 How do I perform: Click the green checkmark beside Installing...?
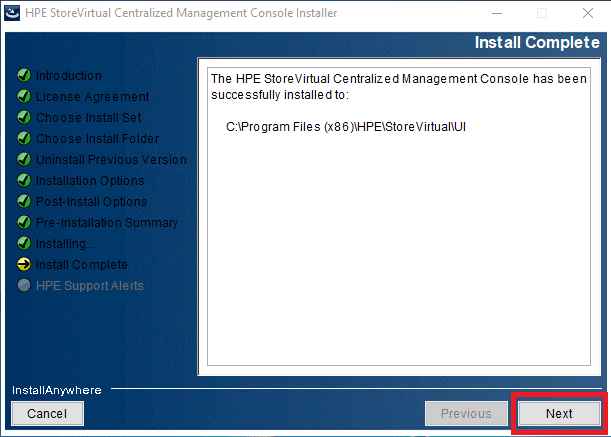(x=24, y=243)
